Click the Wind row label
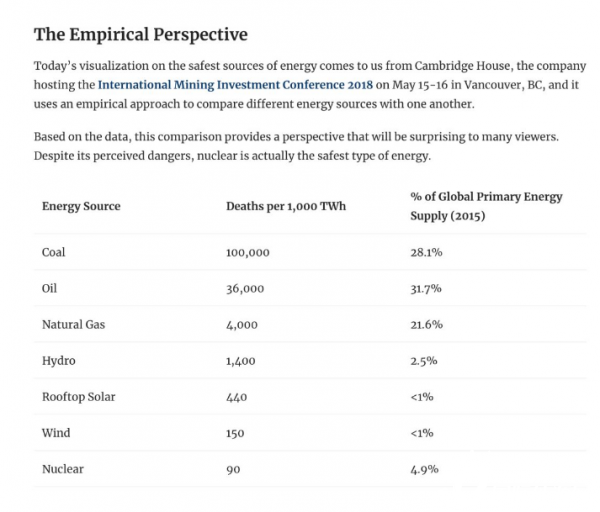The image size is (600, 512). (55, 433)
